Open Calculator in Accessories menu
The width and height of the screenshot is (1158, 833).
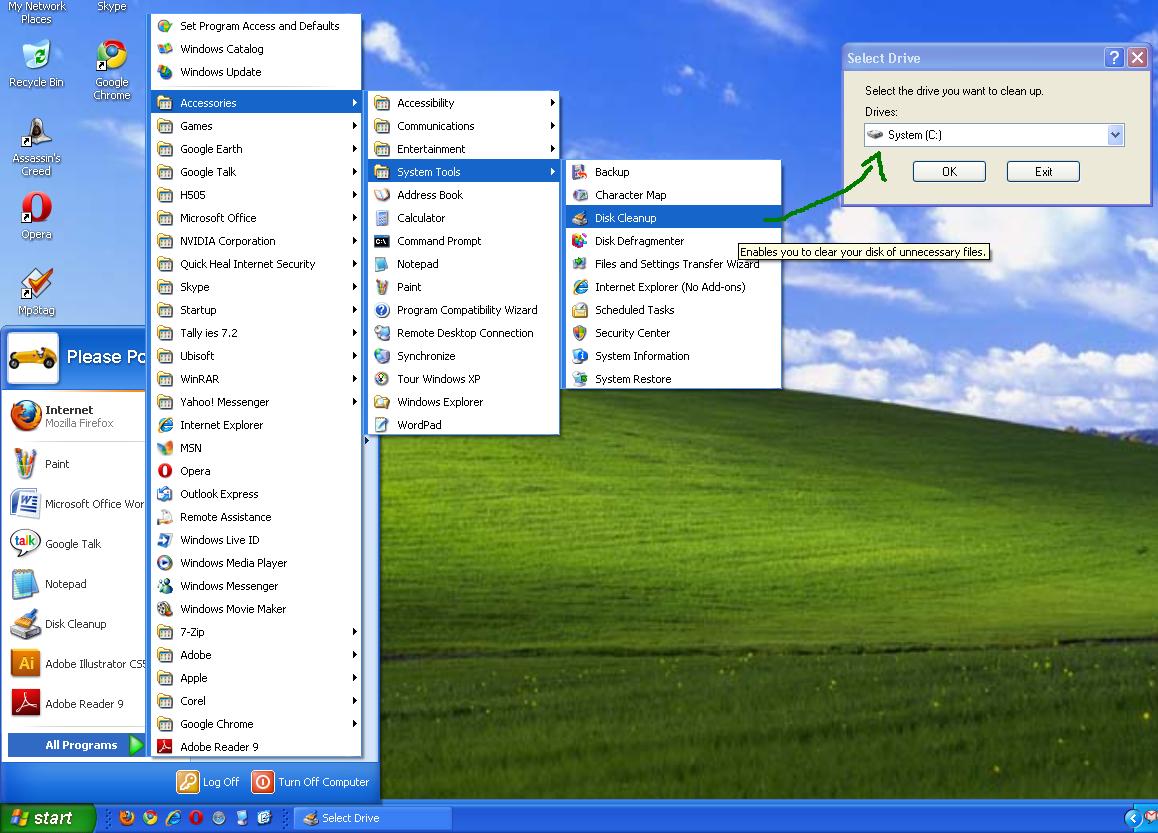coord(463,218)
